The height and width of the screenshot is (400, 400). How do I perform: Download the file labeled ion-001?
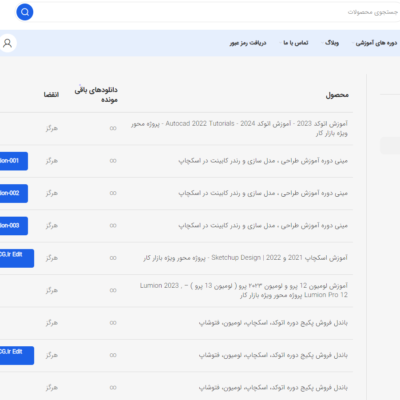(14, 161)
